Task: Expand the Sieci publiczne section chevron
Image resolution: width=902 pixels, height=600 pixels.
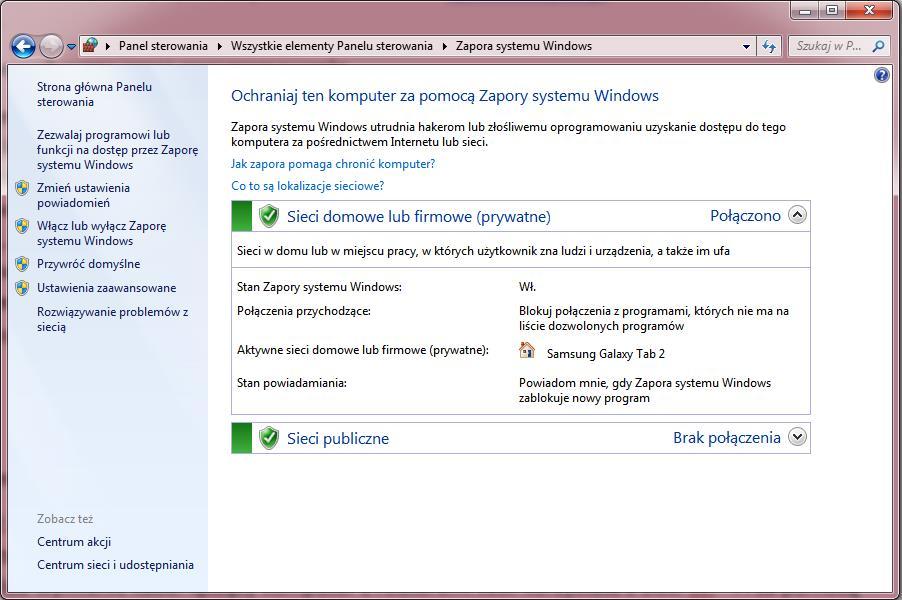Action: coord(797,437)
